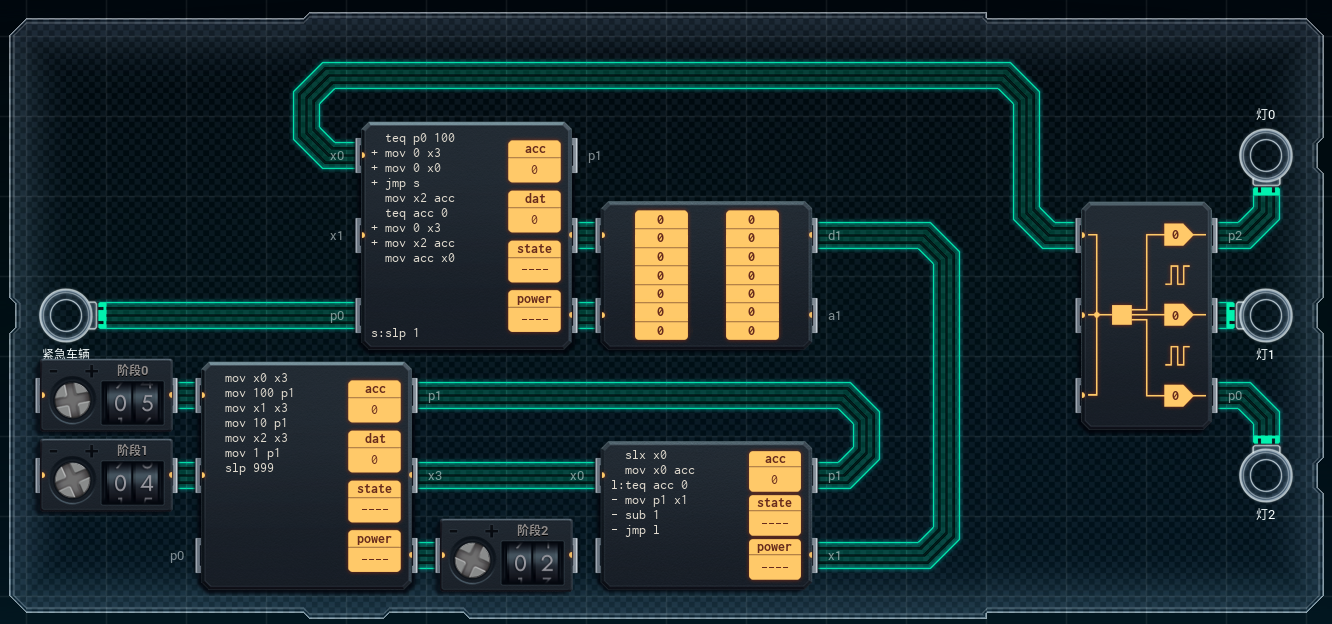Image resolution: width=1332 pixels, height=624 pixels.
Task: Select top chip's state indicator
Action: [534, 261]
